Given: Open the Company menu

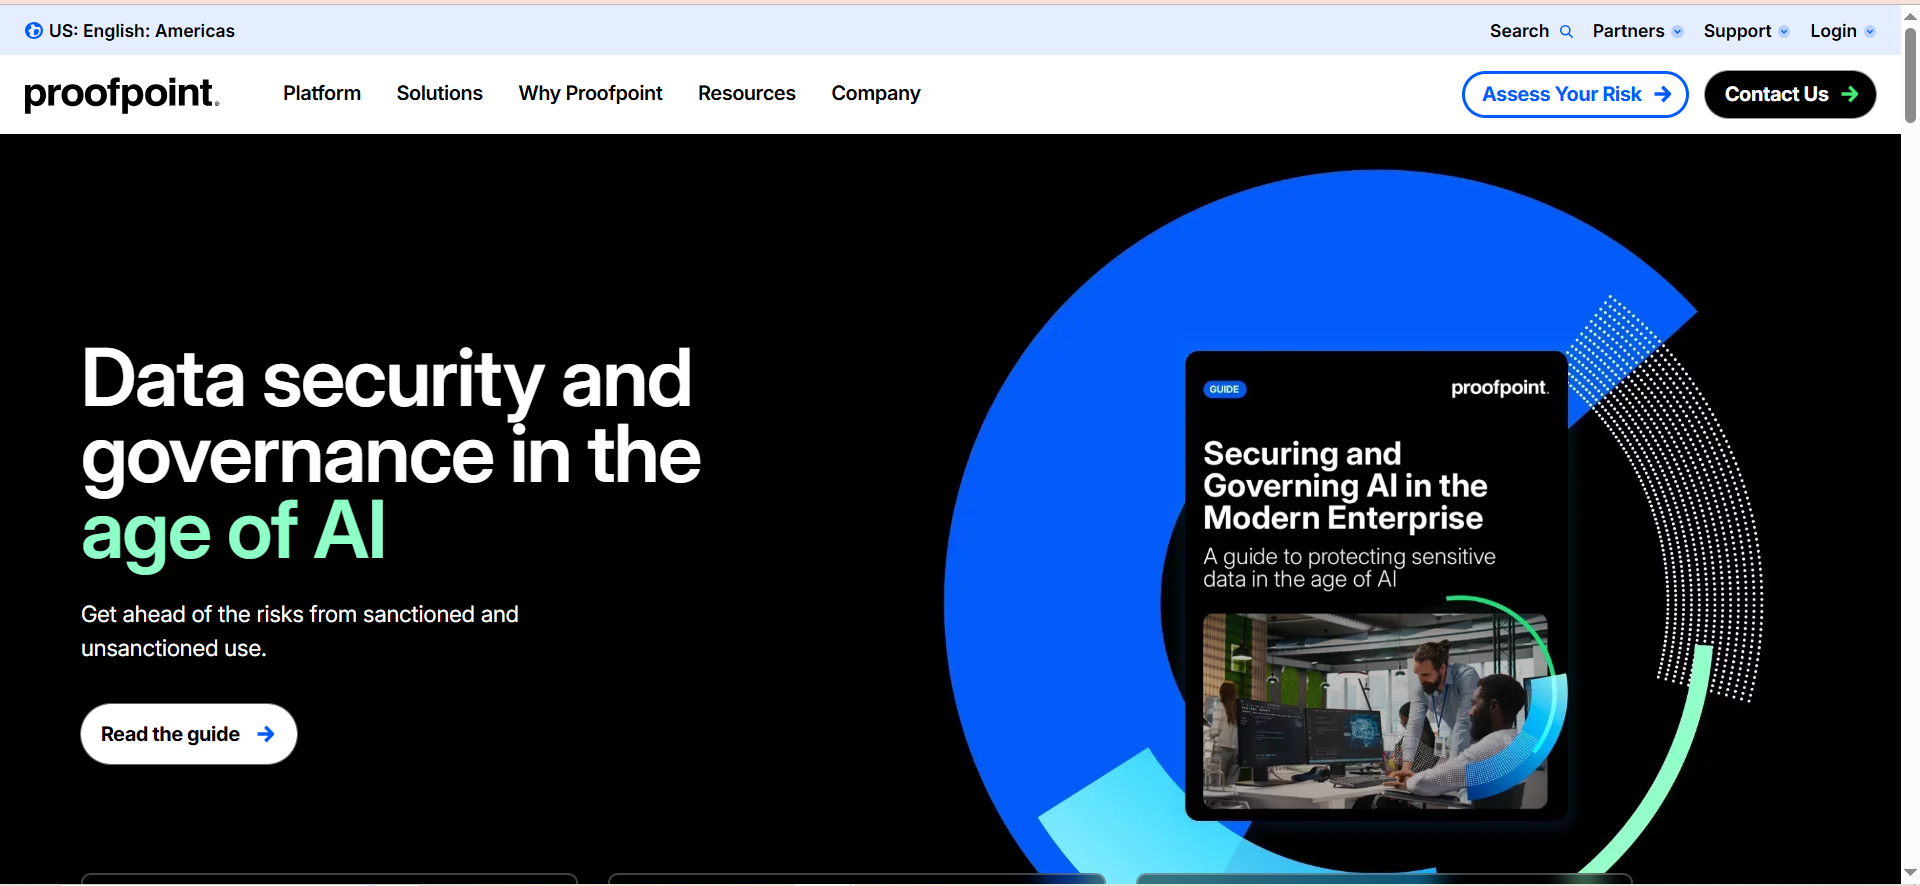Looking at the screenshot, I should coord(876,93).
